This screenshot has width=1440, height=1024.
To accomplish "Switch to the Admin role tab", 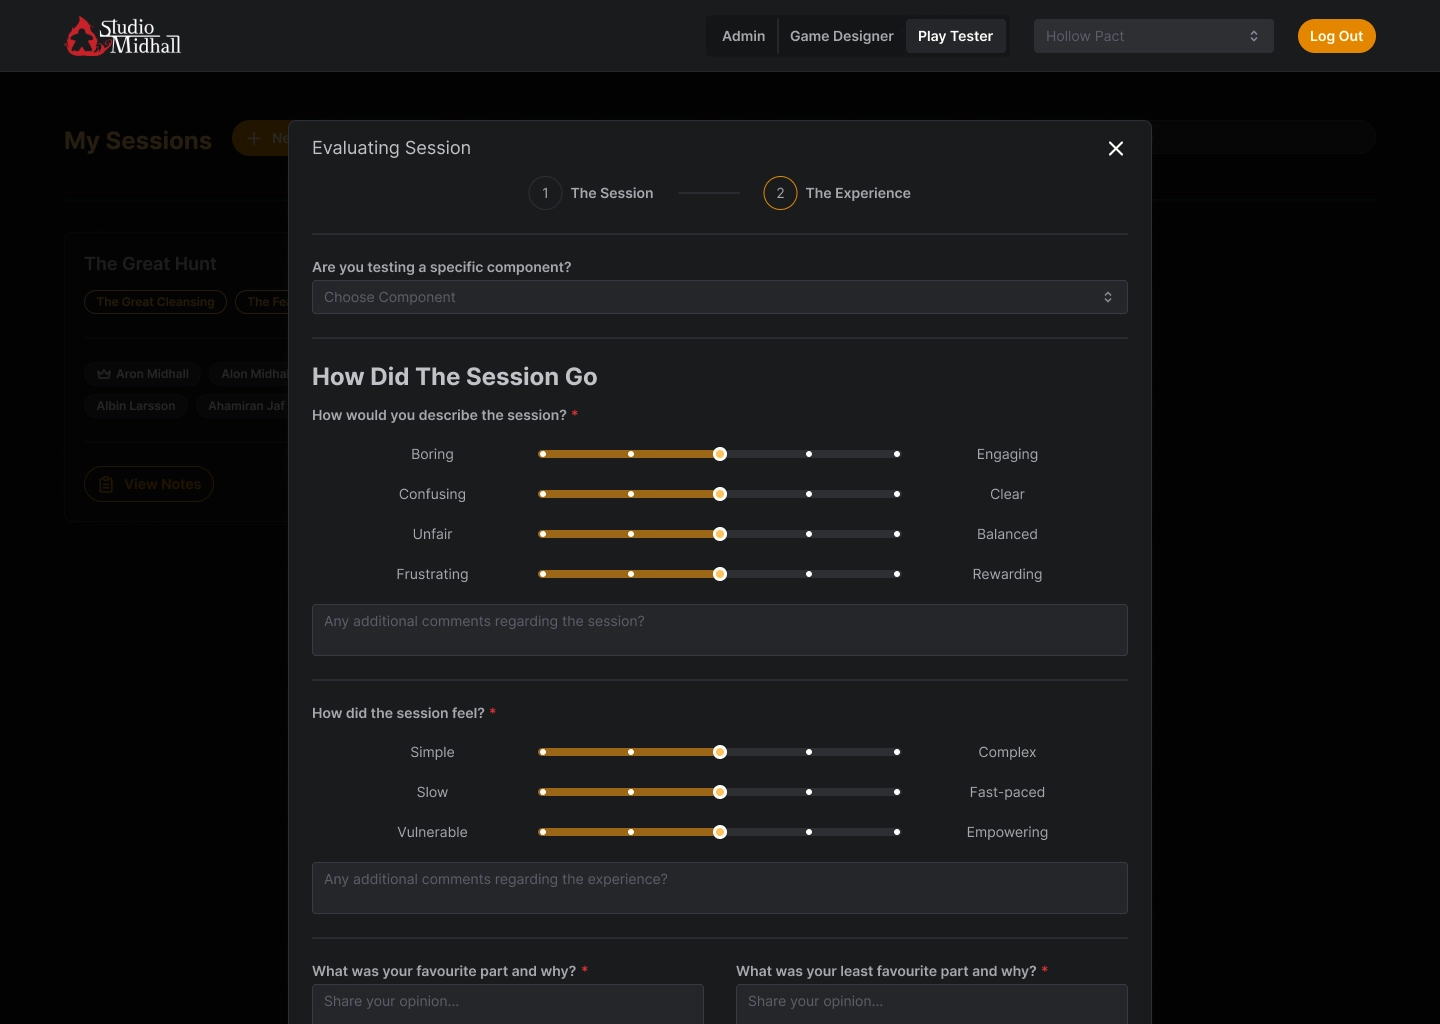I will click(x=743, y=36).
